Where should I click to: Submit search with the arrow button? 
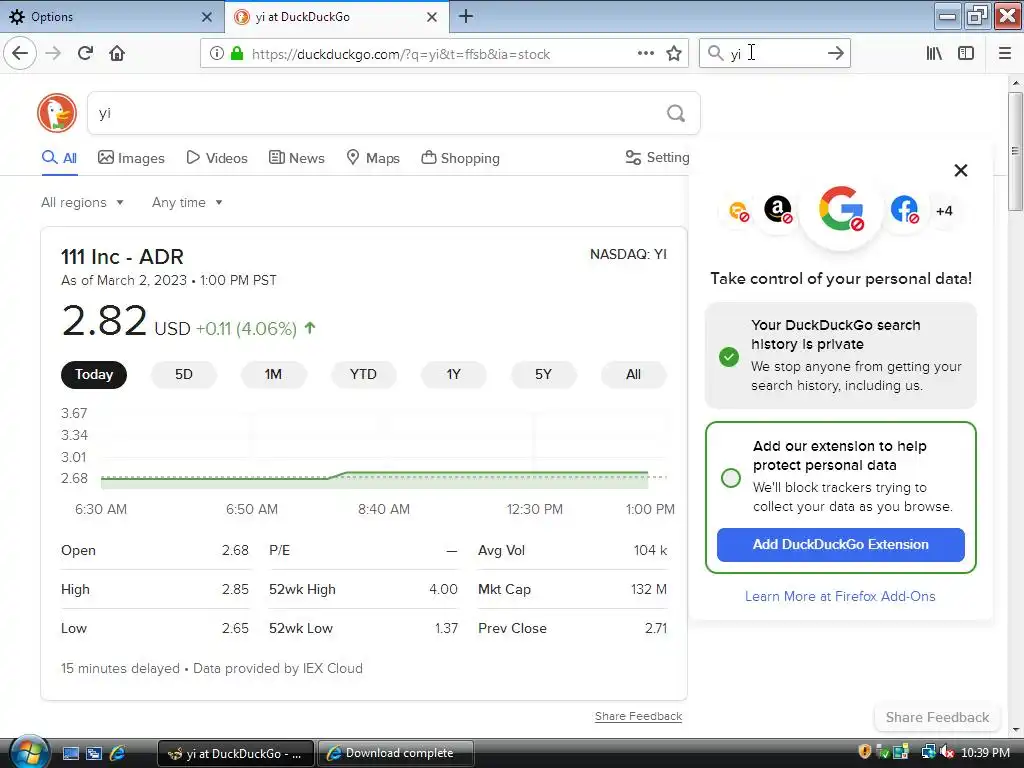pos(835,53)
